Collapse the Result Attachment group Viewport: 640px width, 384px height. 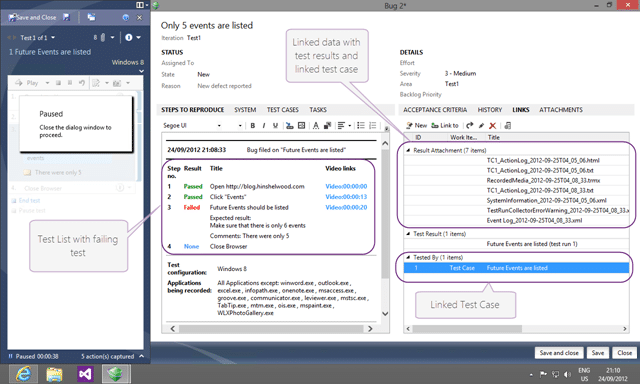[408, 150]
